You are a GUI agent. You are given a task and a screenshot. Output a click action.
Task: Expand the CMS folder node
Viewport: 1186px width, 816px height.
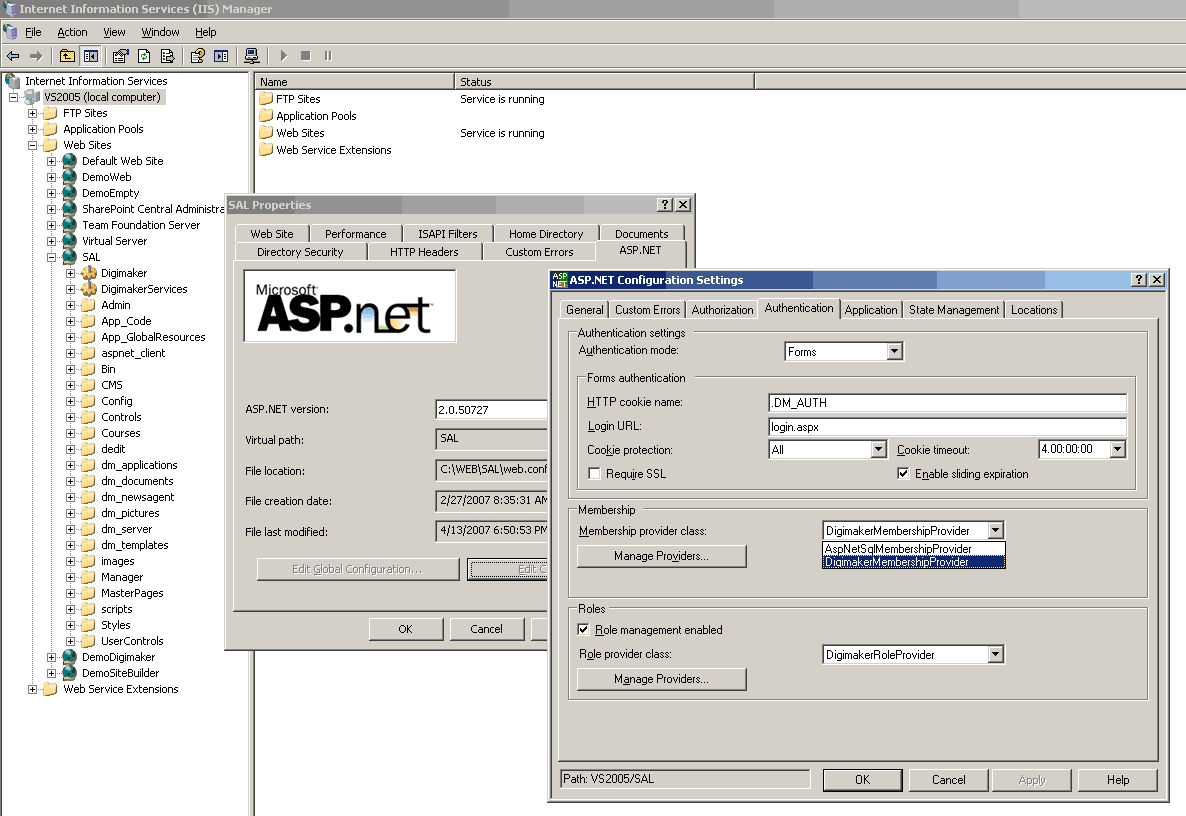(70, 385)
